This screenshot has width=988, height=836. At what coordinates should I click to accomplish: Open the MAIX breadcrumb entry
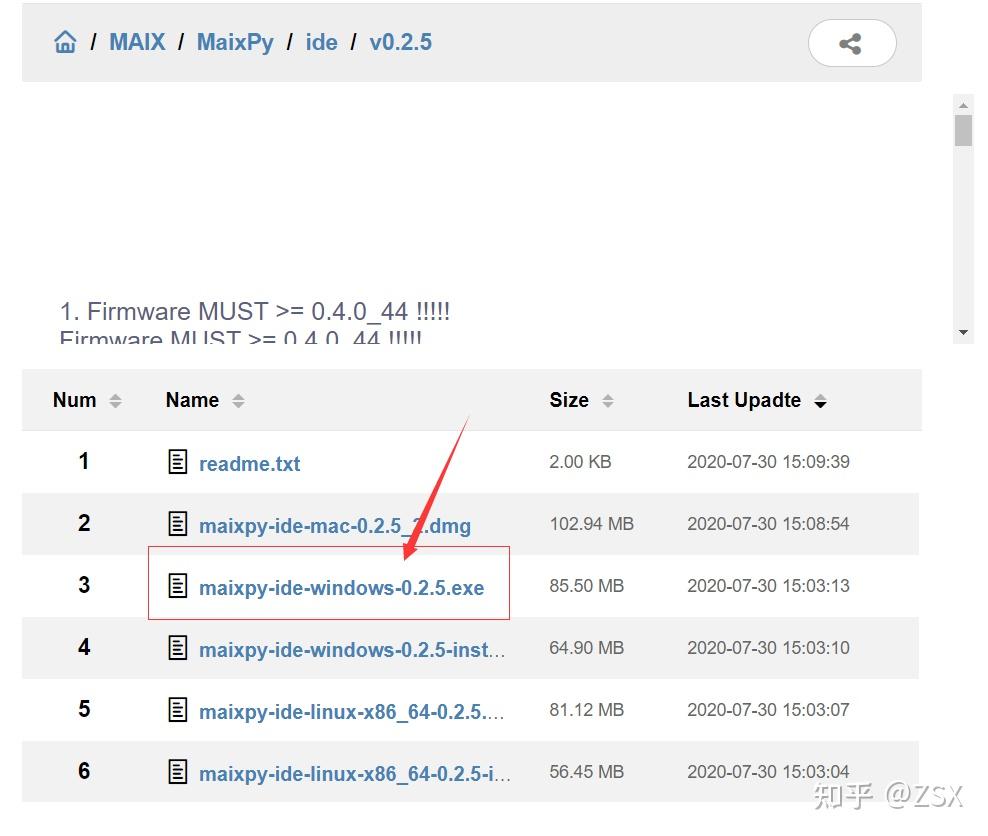click(137, 41)
